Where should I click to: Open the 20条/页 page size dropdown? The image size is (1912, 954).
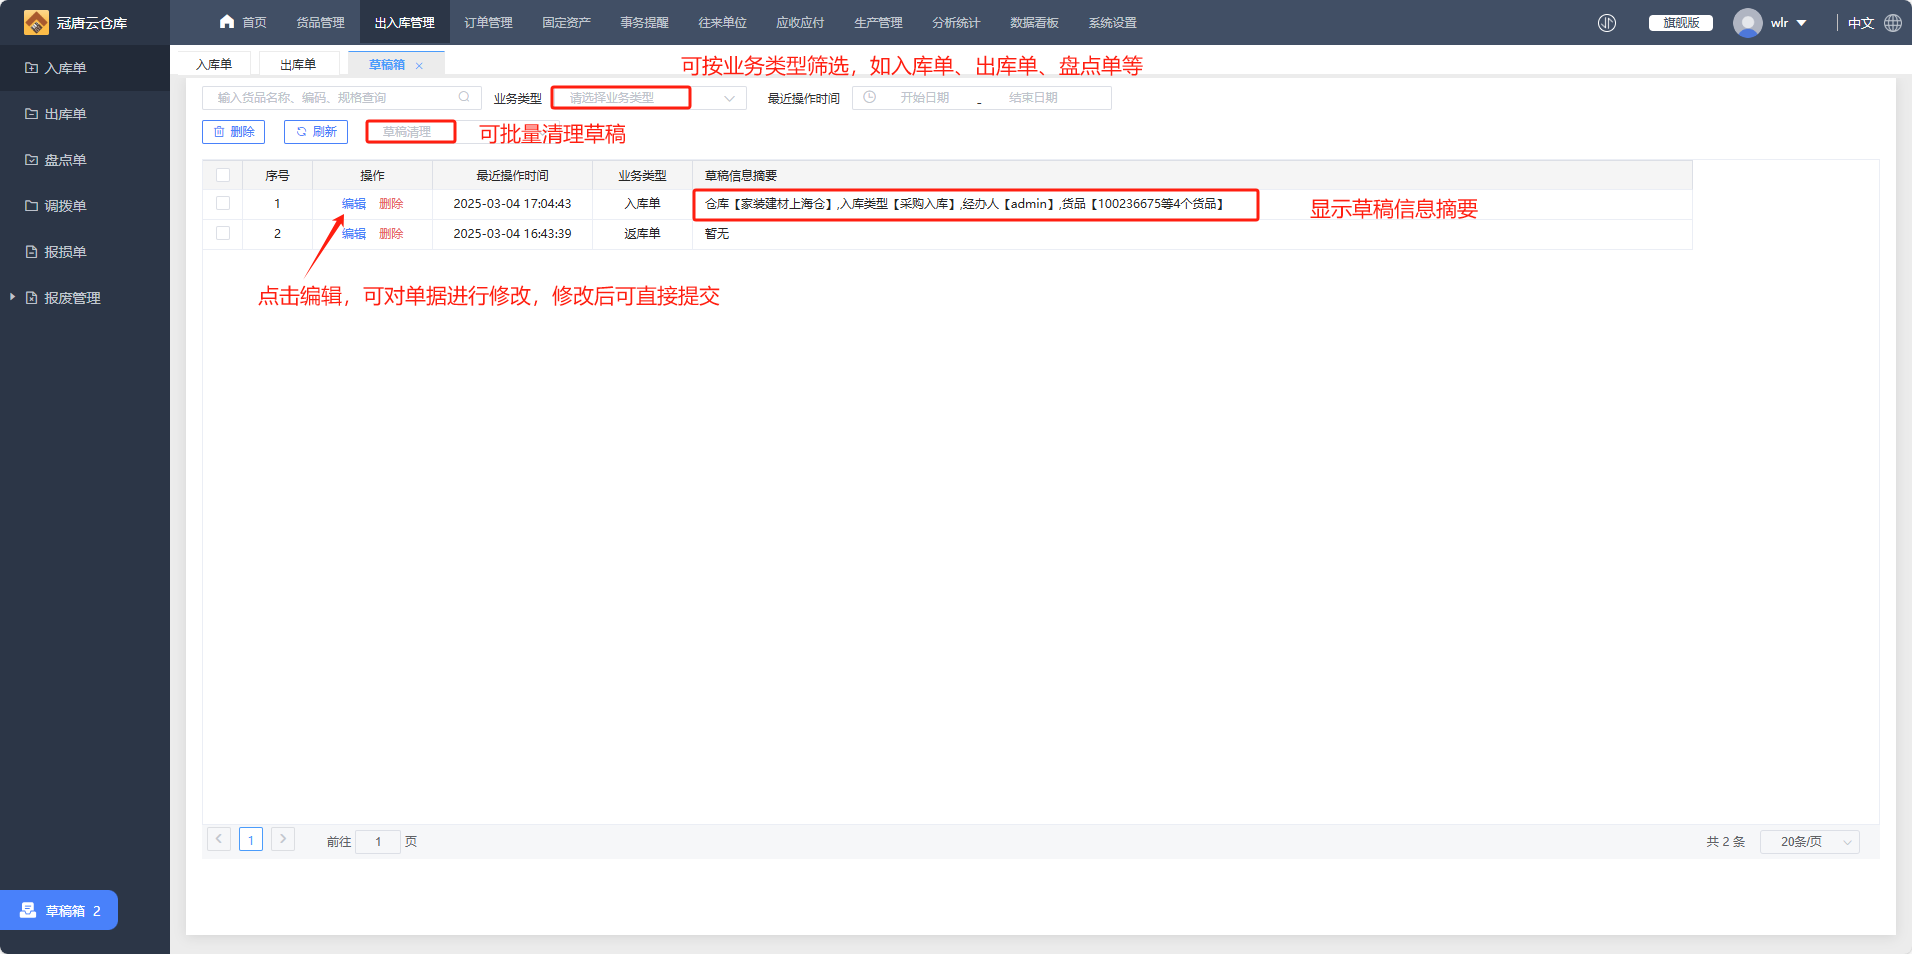point(1810,841)
